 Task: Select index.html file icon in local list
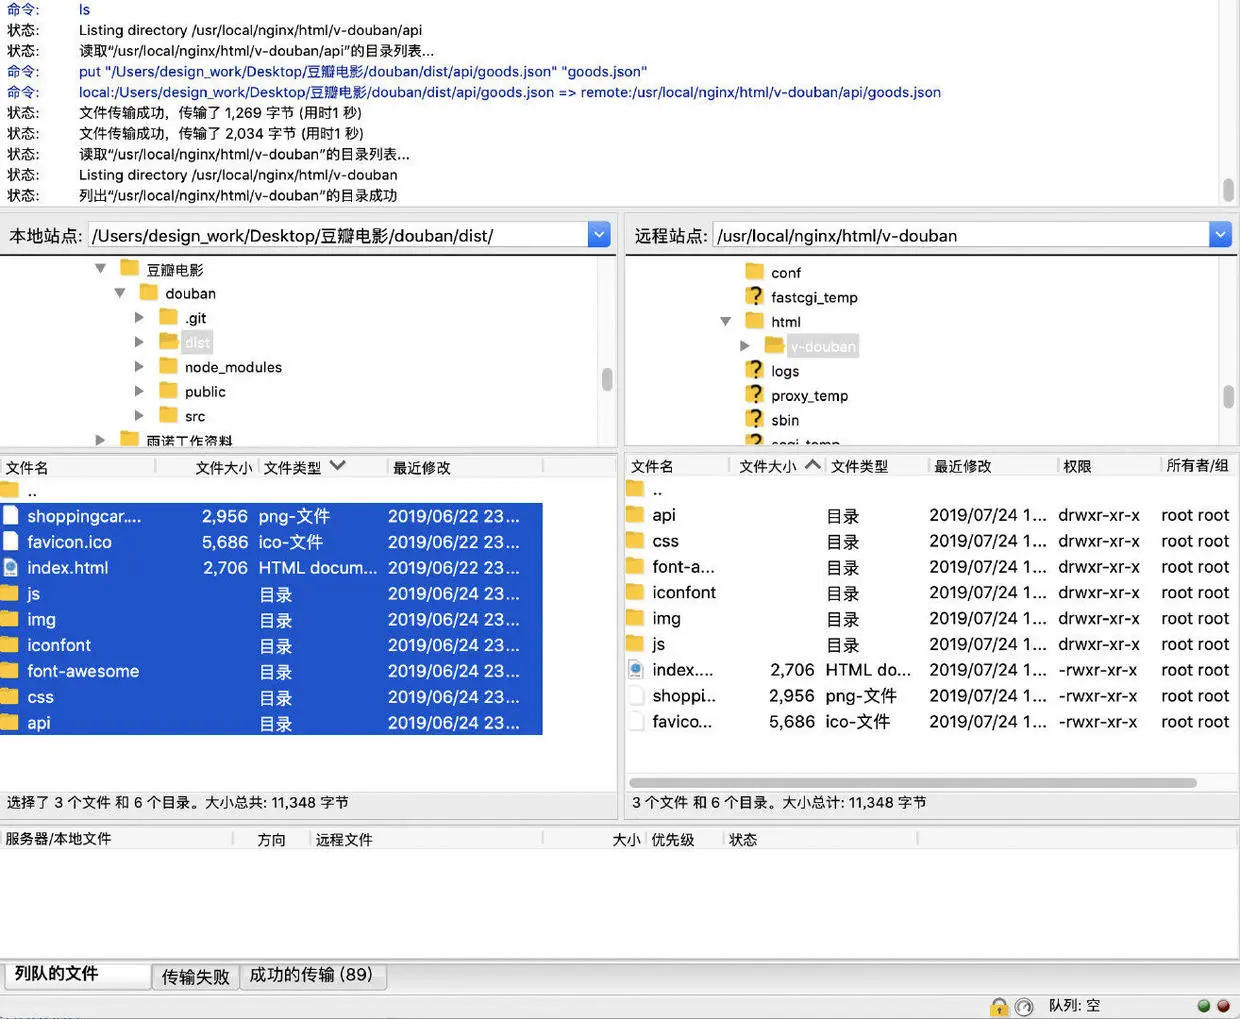pyautogui.click(x=10, y=567)
